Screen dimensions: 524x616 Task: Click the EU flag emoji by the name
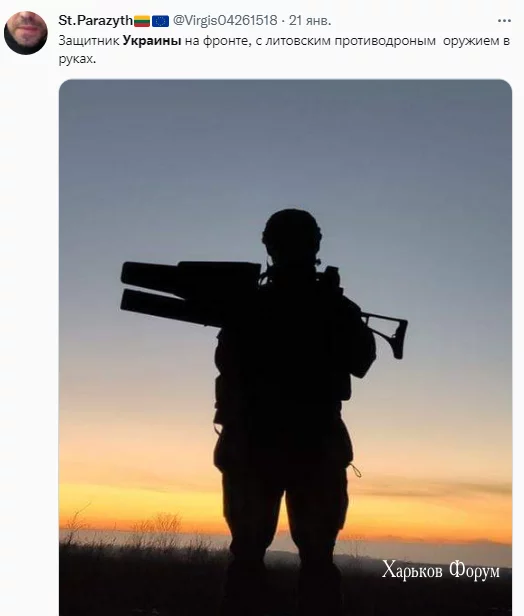click(160, 21)
